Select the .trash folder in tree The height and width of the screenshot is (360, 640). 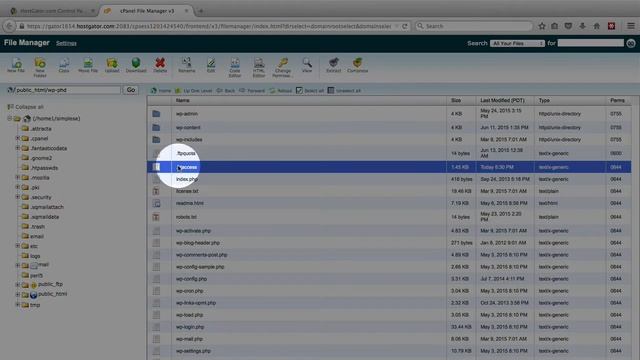coord(38,227)
